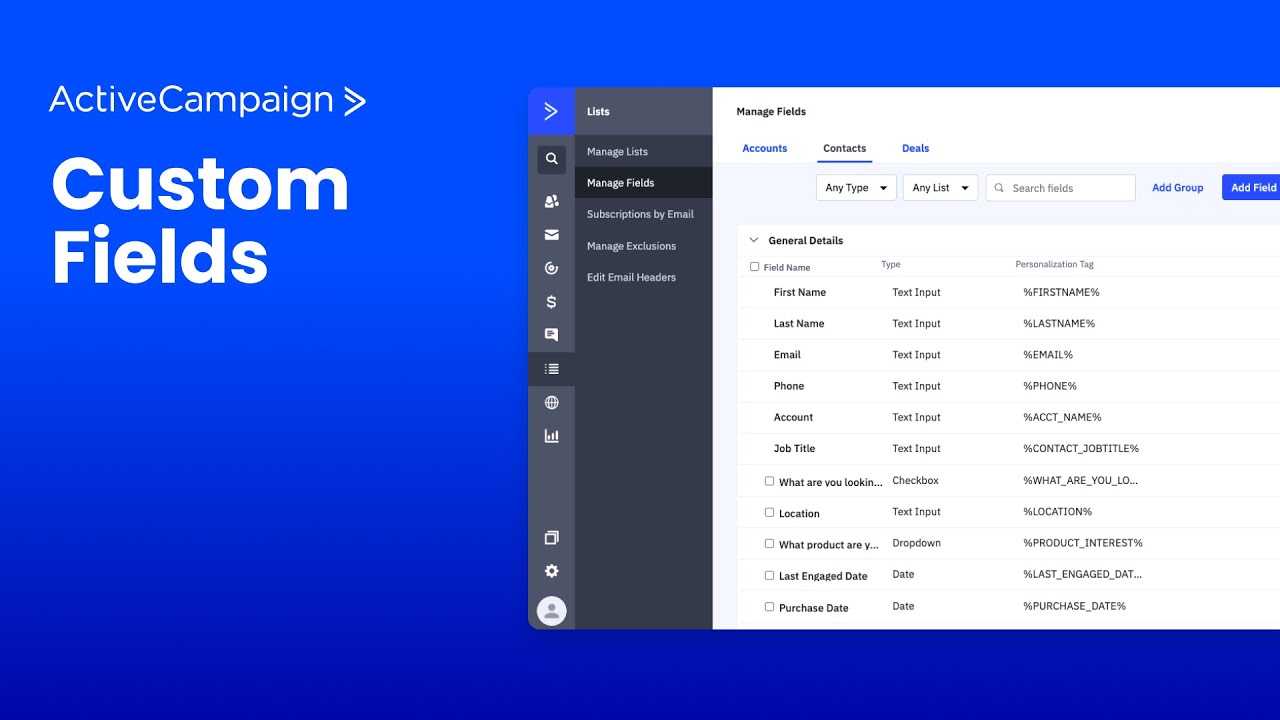
Task: Click the Purchase Date field name
Action: [814, 608]
